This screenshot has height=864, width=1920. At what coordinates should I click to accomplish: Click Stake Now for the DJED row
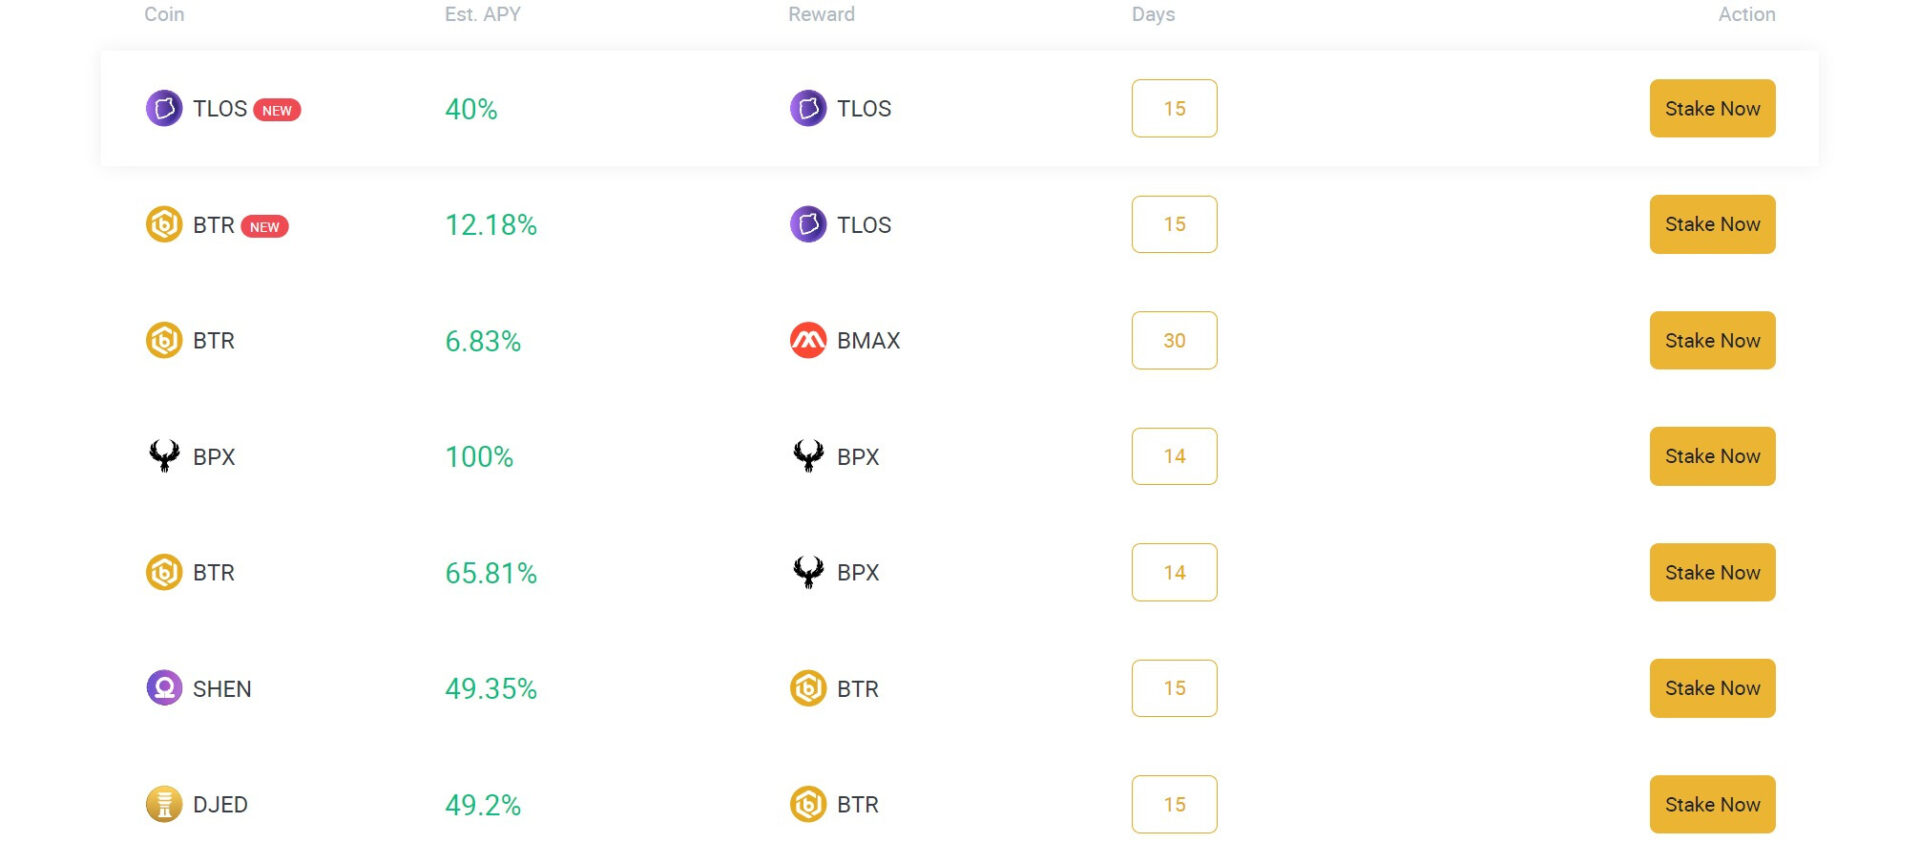coord(1712,804)
